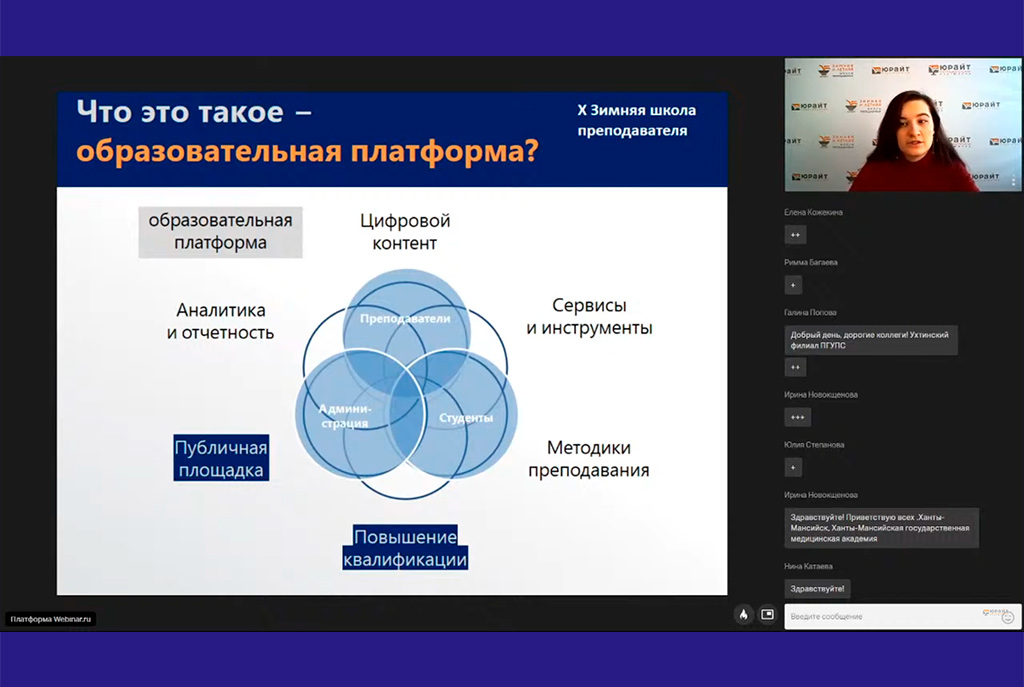Select message 'Добрый день, дорогие коллеги!'
This screenshot has height=687, width=1024.
pyautogui.click(x=871, y=340)
